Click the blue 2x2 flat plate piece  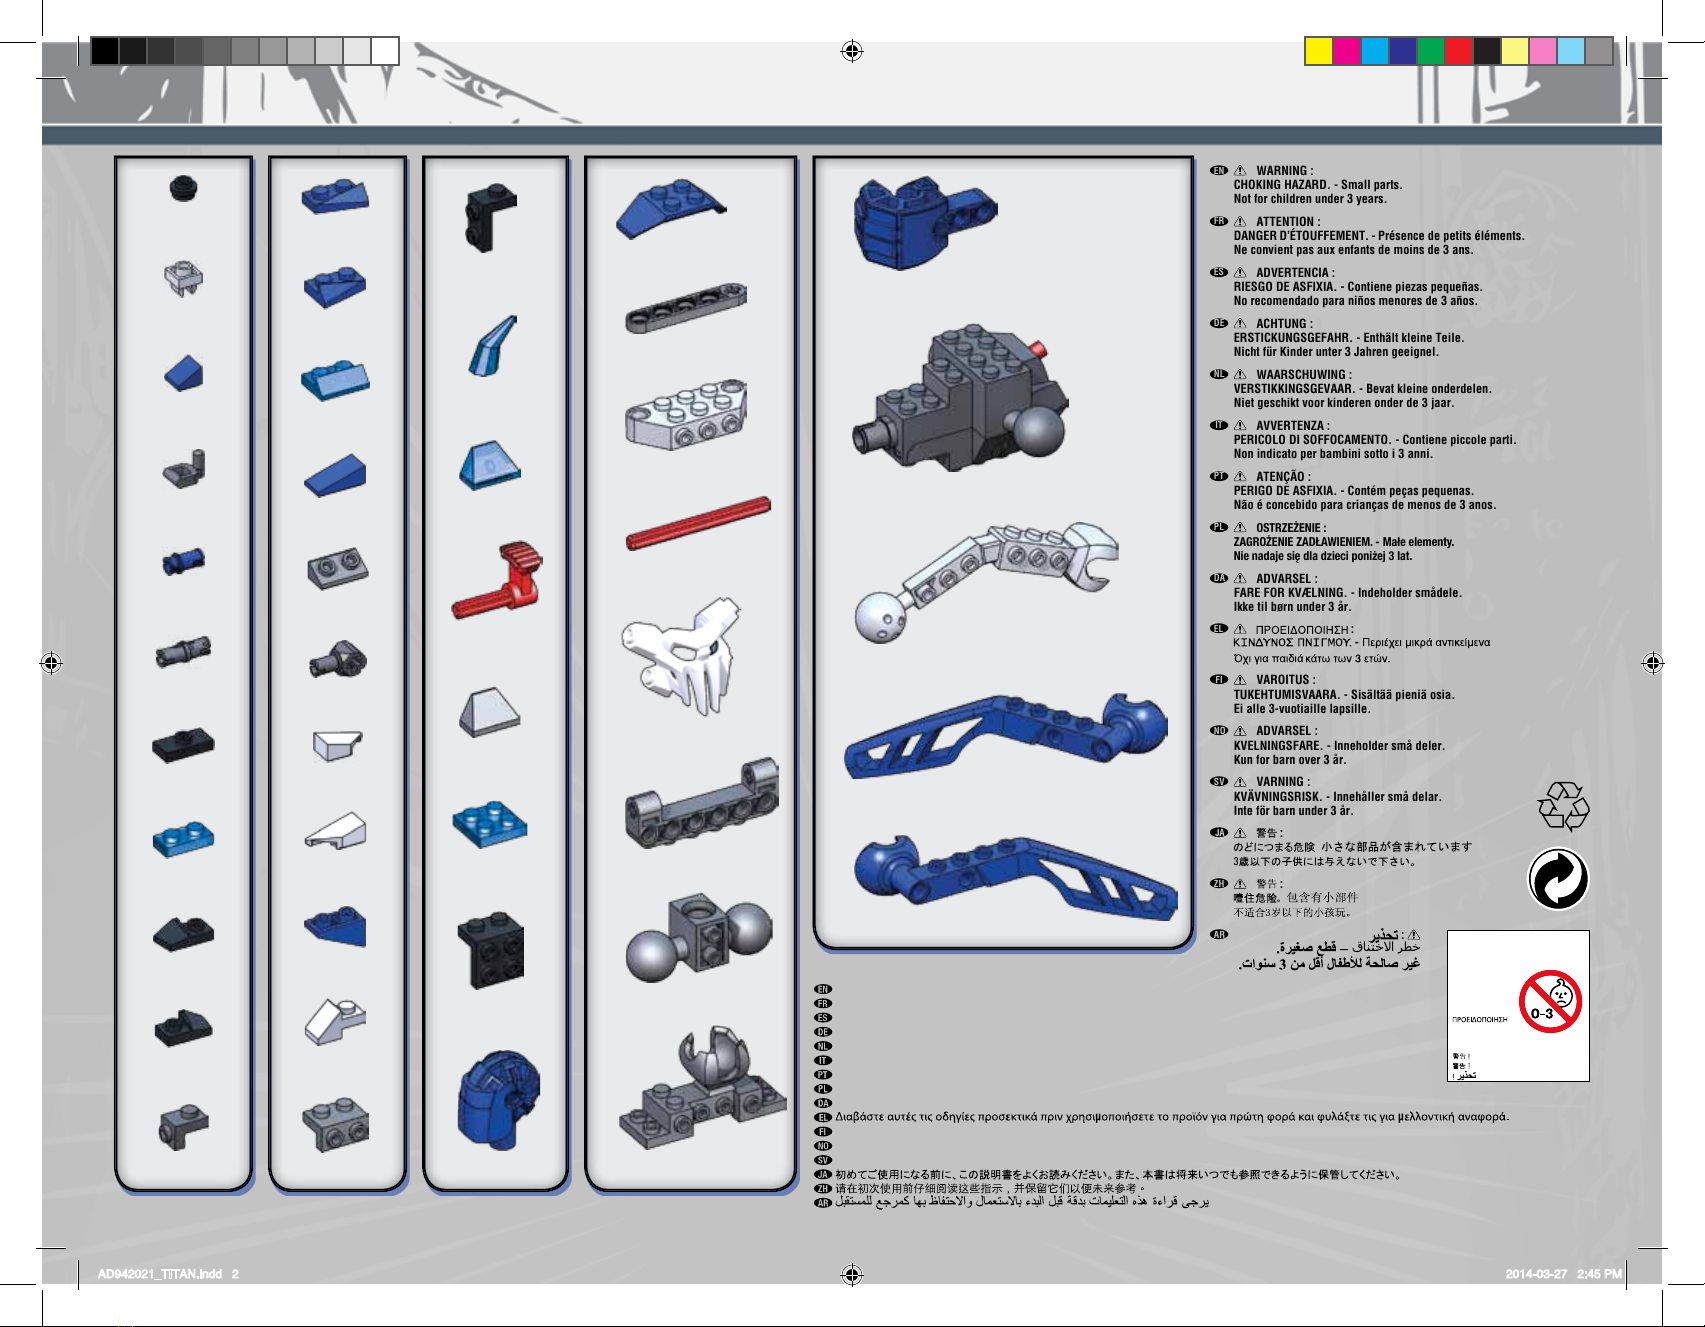click(490, 824)
